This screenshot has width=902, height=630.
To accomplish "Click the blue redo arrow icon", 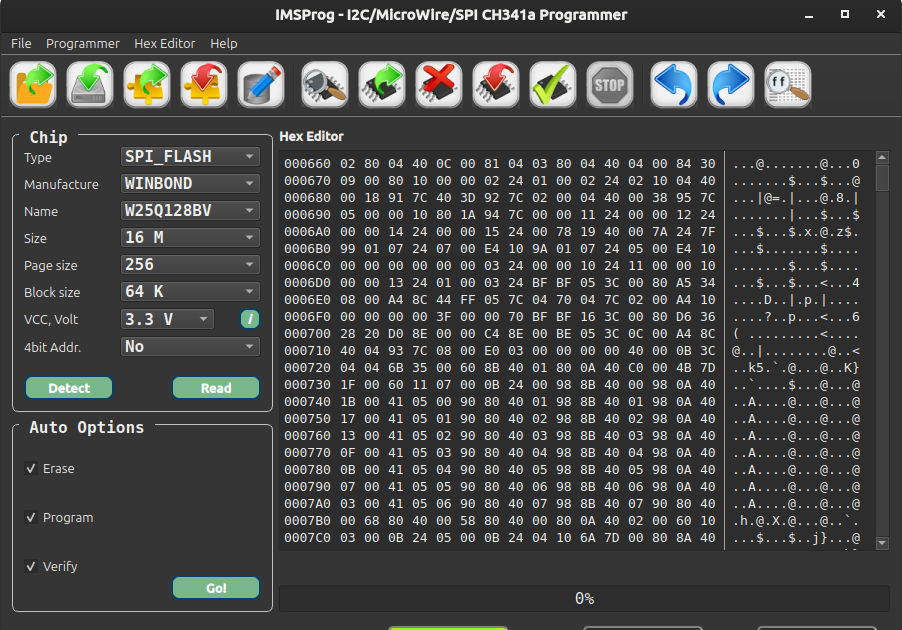I will tap(731, 85).
